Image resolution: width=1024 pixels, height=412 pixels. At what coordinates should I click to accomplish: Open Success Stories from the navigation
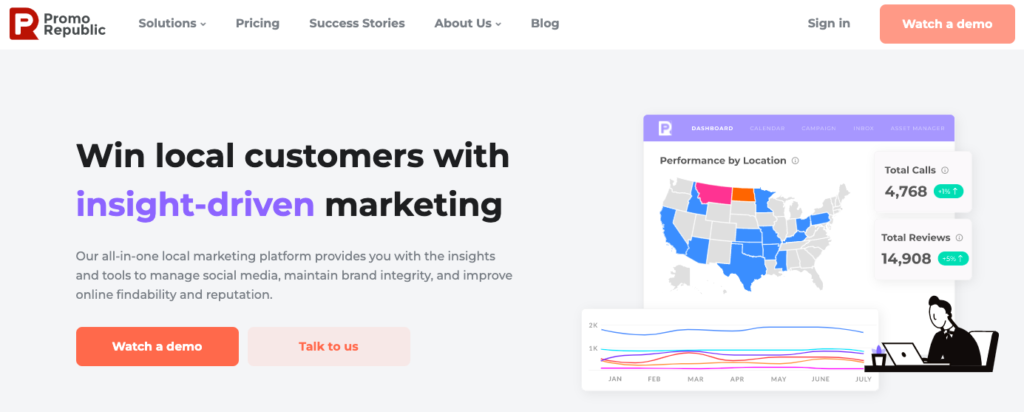pyautogui.click(x=357, y=23)
